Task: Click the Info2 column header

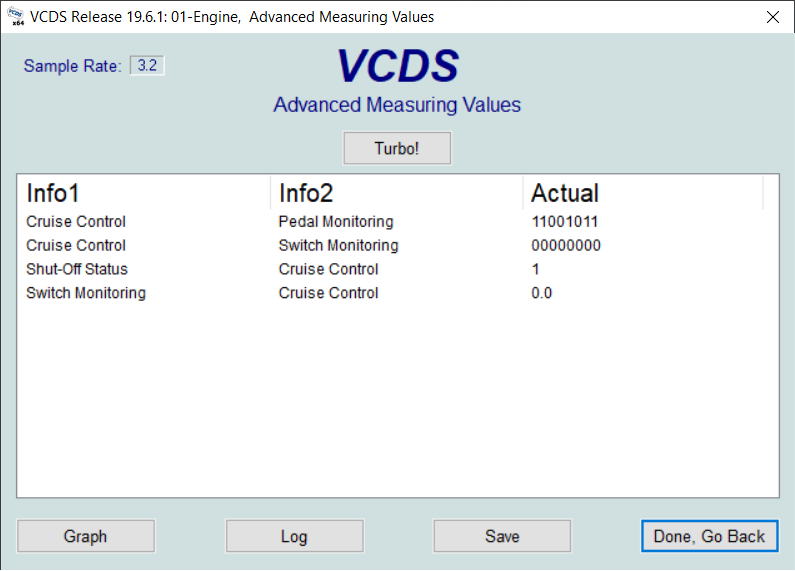Action: [396, 193]
